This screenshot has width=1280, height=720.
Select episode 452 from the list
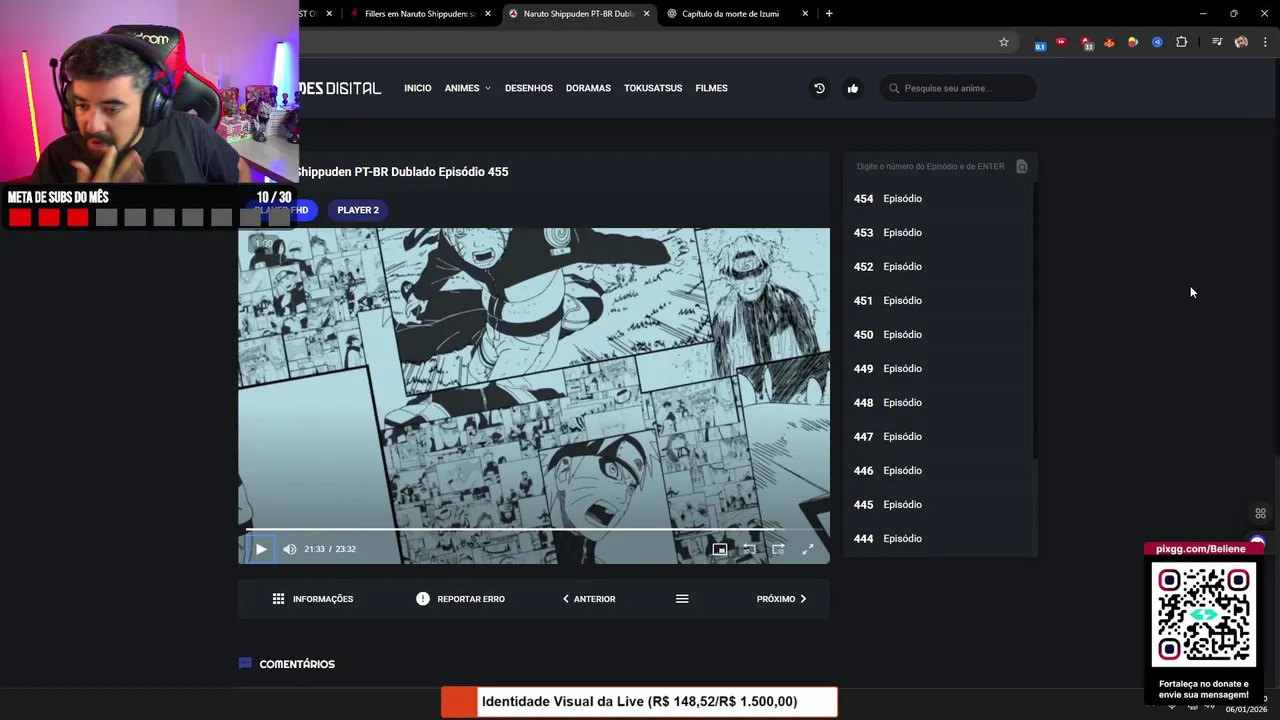pos(938,267)
